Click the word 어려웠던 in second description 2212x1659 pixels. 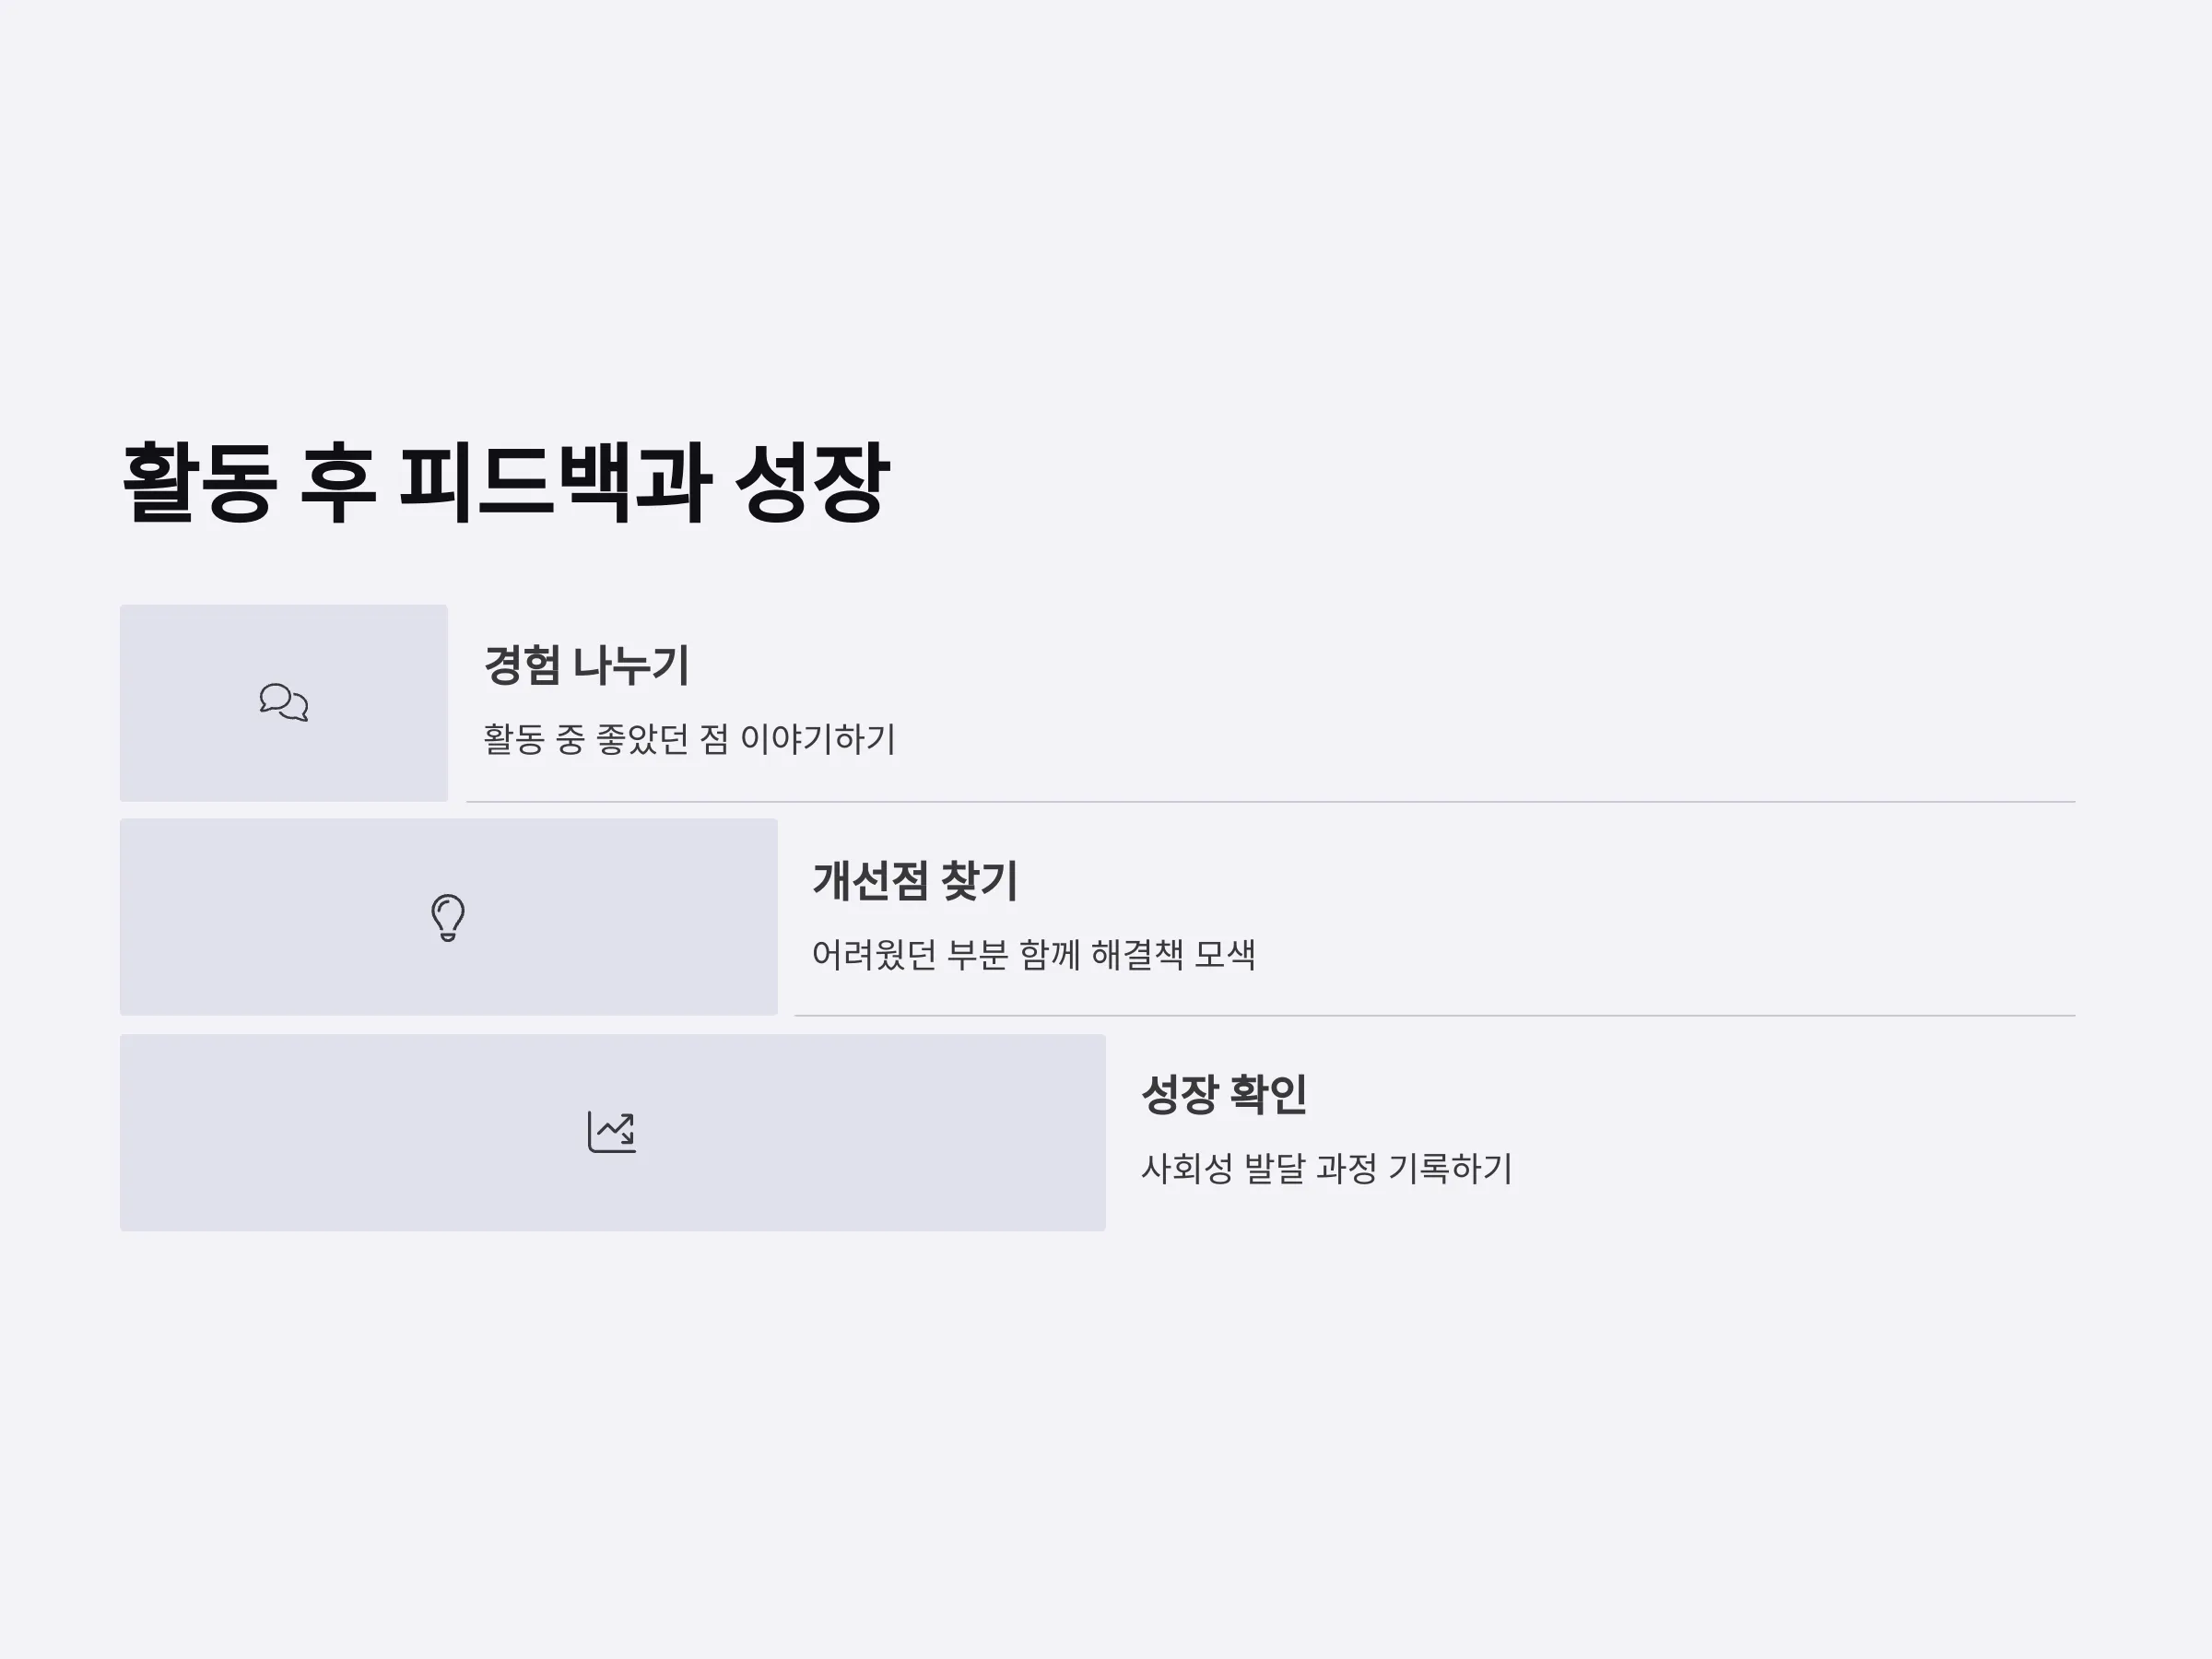point(874,954)
